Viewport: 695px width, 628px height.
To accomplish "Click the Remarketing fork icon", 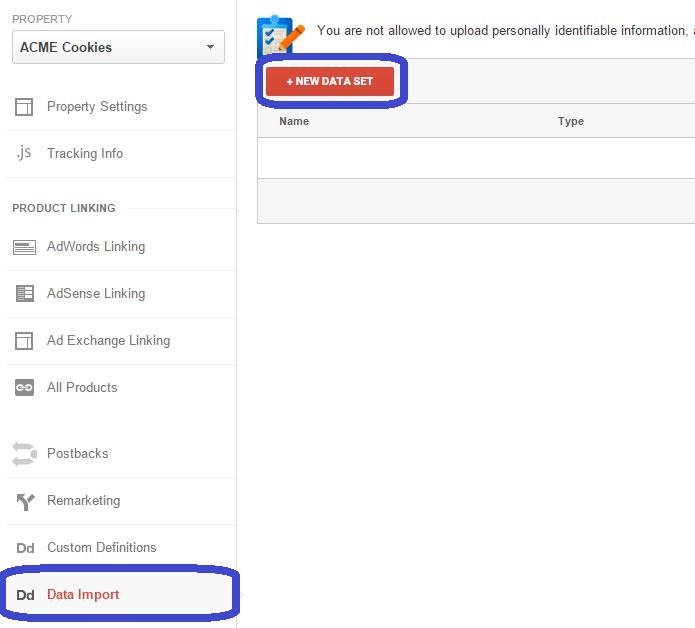I will click(x=25, y=502).
